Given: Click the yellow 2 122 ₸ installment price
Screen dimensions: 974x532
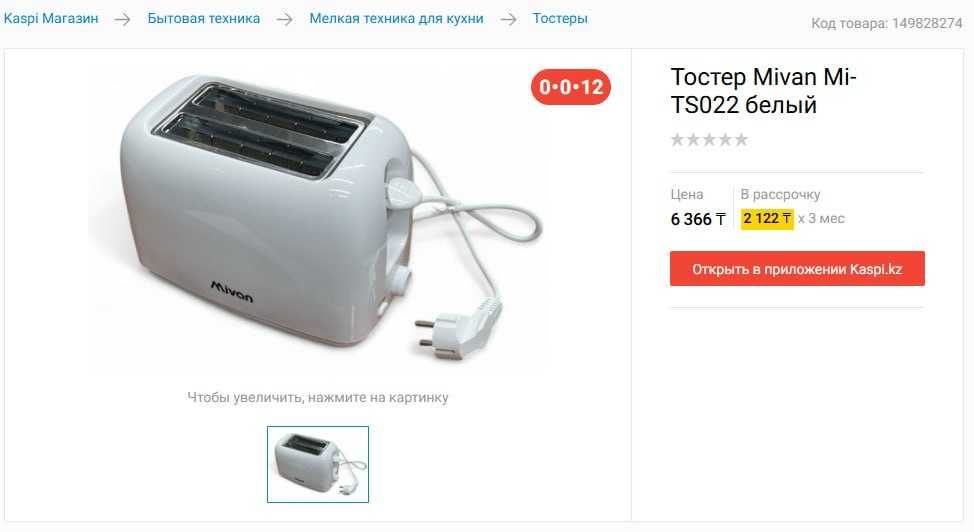Looking at the screenshot, I should [767, 219].
